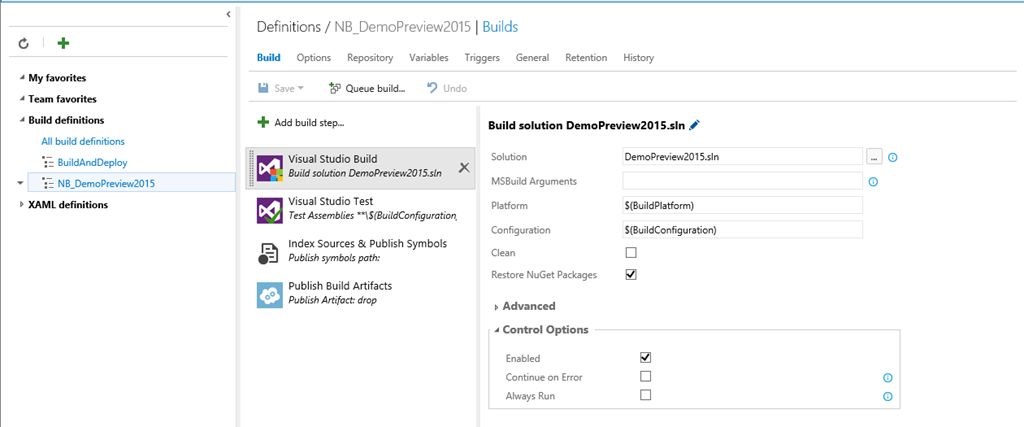Screen dimensions: 1024x427
Task: Collapse the My favorites section
Action: pyautogui.click(x=23, y=78)
